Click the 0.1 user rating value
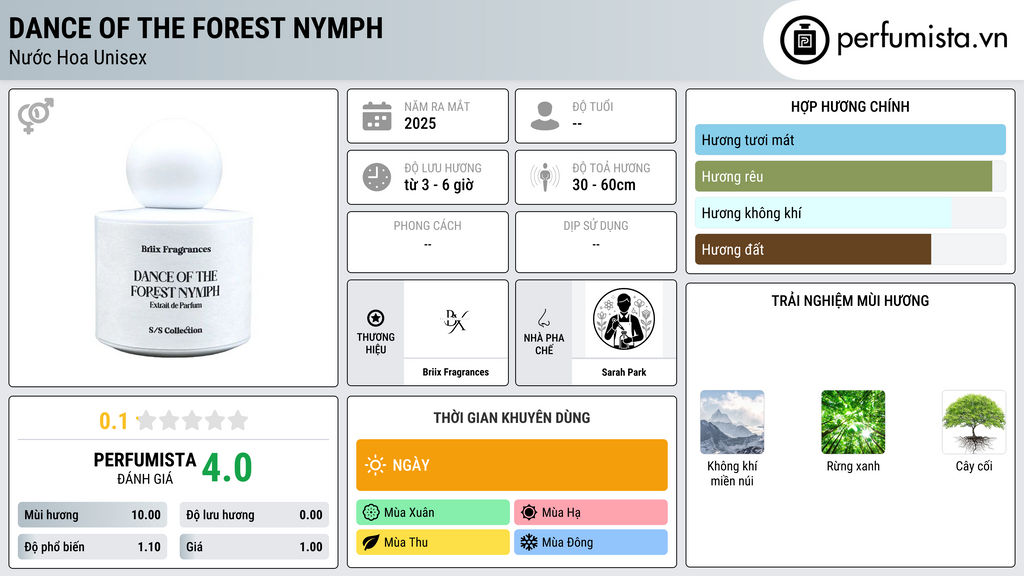Image resolution: width=1024 pixels, height=576 pixels. coord(113,421)
